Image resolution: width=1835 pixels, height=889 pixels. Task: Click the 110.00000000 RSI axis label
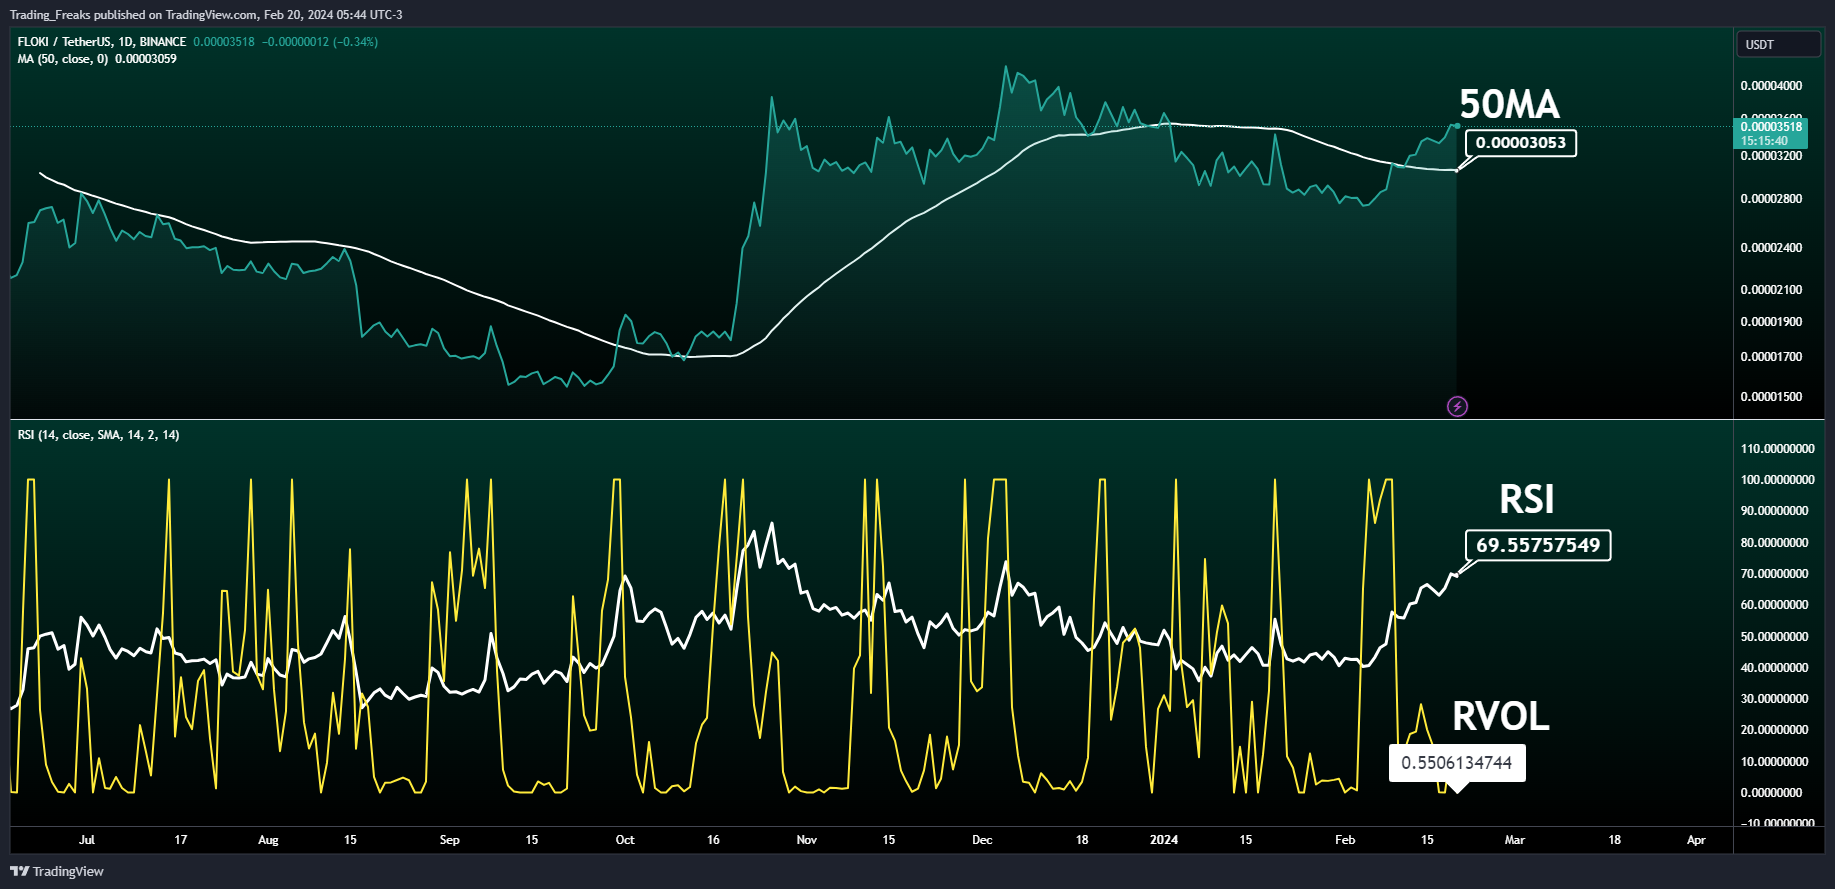pyautogui.click(x=1777, y=449)
